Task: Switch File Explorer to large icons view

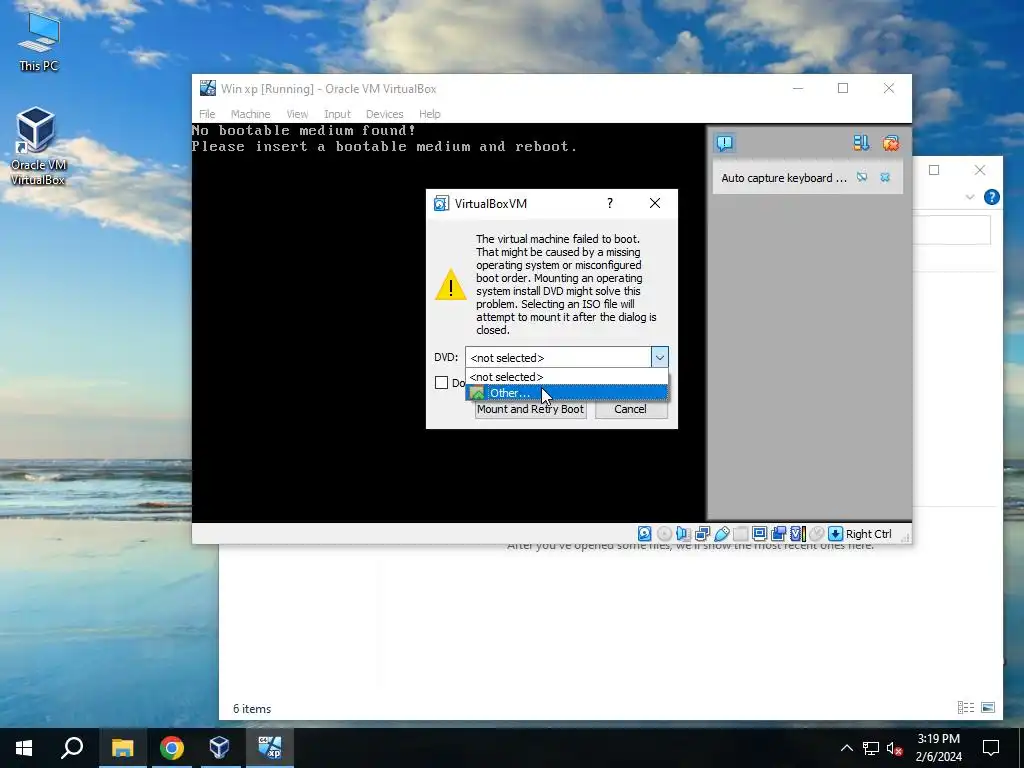Action: click(x=988, y=707)
